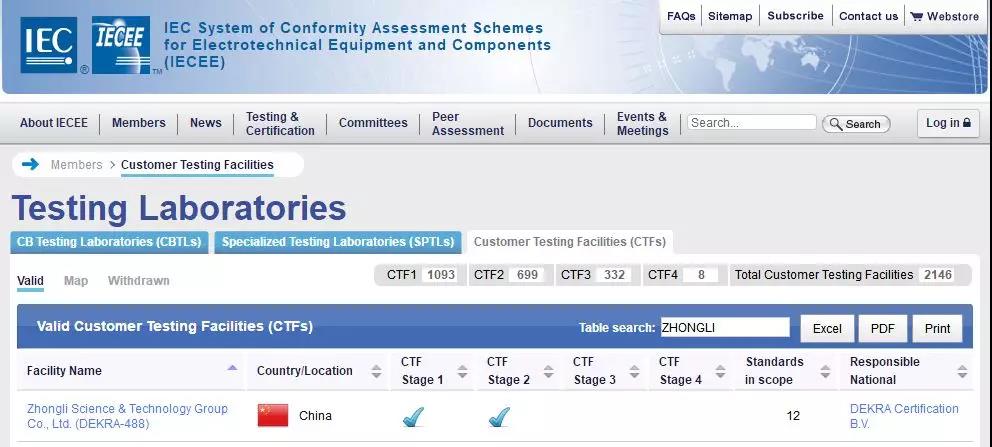Click the CTF Stage 1 checkmark
This screenshot has height=447, width=992.
(412, 417)
